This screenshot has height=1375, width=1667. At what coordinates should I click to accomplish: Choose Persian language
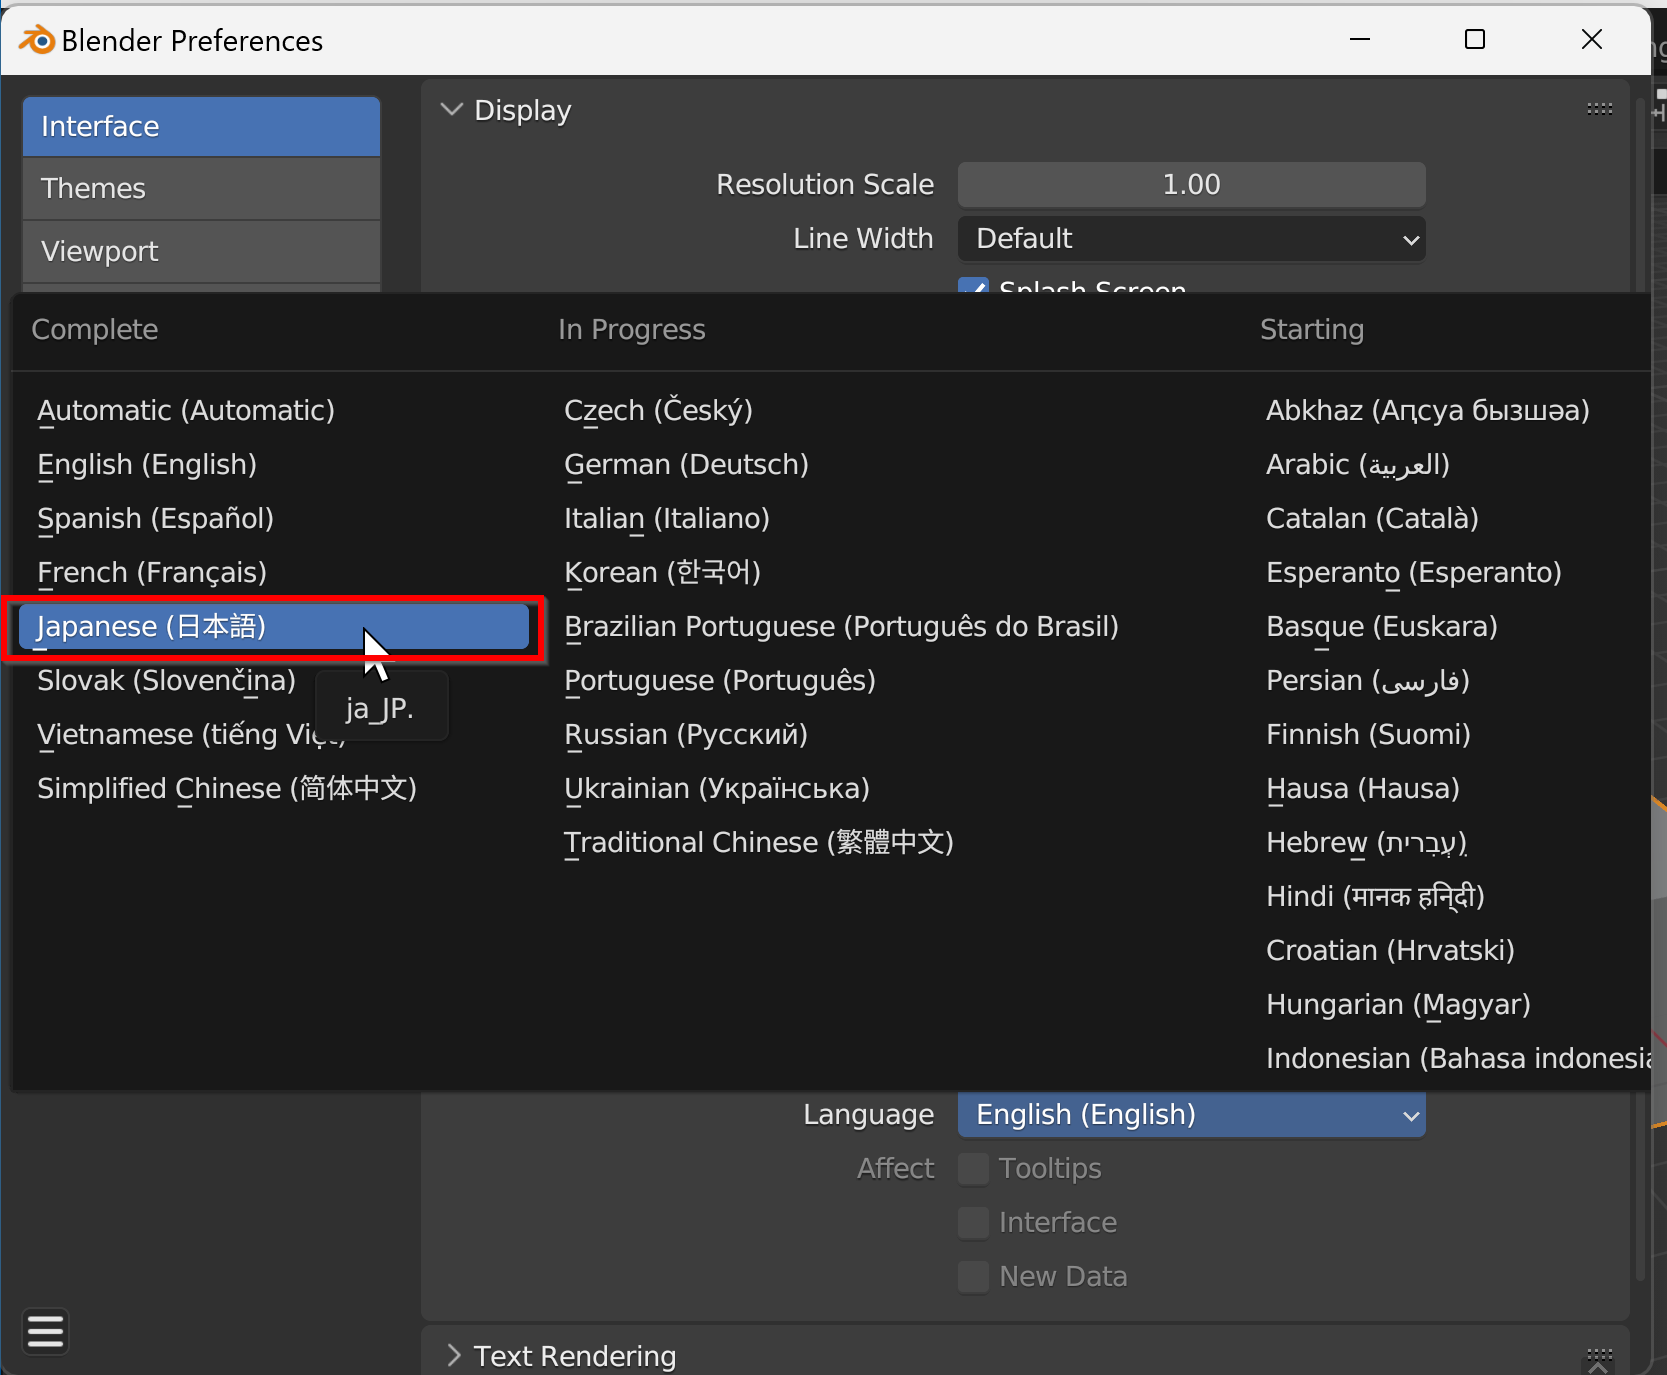(1367, 681)
